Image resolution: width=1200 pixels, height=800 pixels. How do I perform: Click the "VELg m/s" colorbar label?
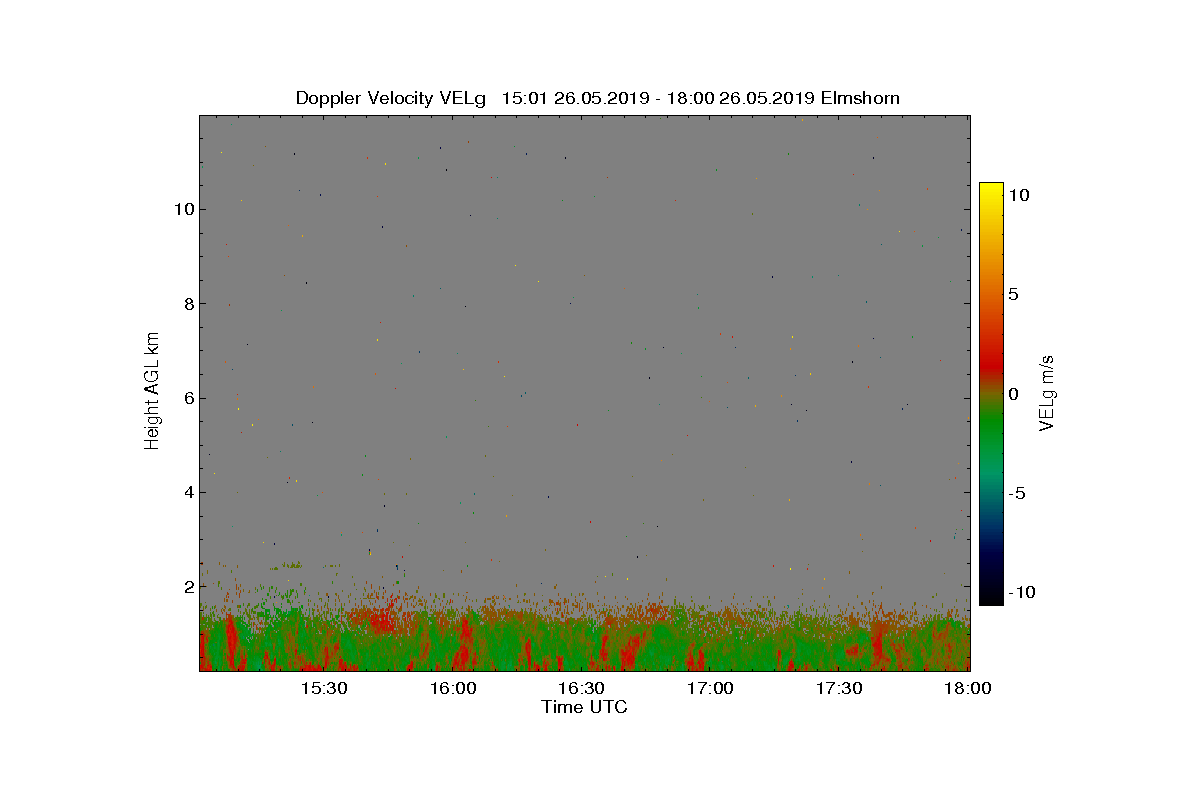[x=1047, y=393]
